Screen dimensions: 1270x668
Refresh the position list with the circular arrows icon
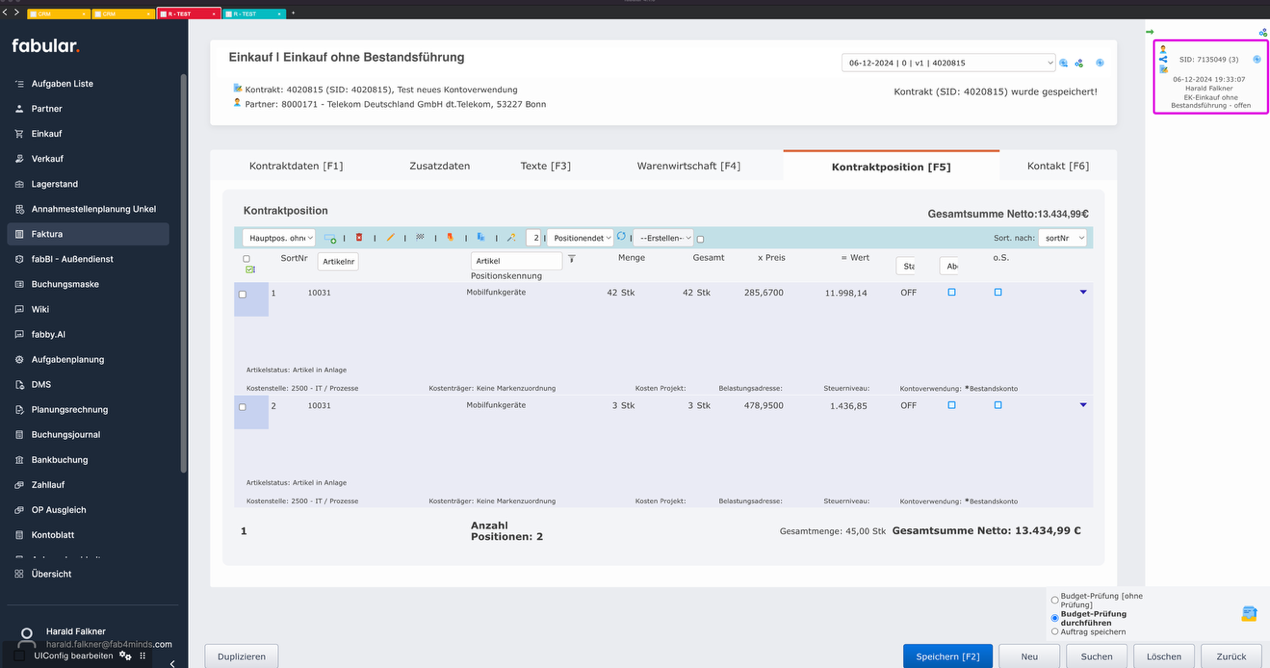[x=621, y=238]
